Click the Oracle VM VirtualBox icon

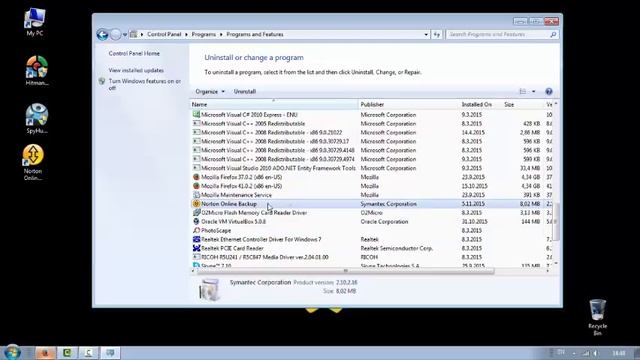point(196,222)
